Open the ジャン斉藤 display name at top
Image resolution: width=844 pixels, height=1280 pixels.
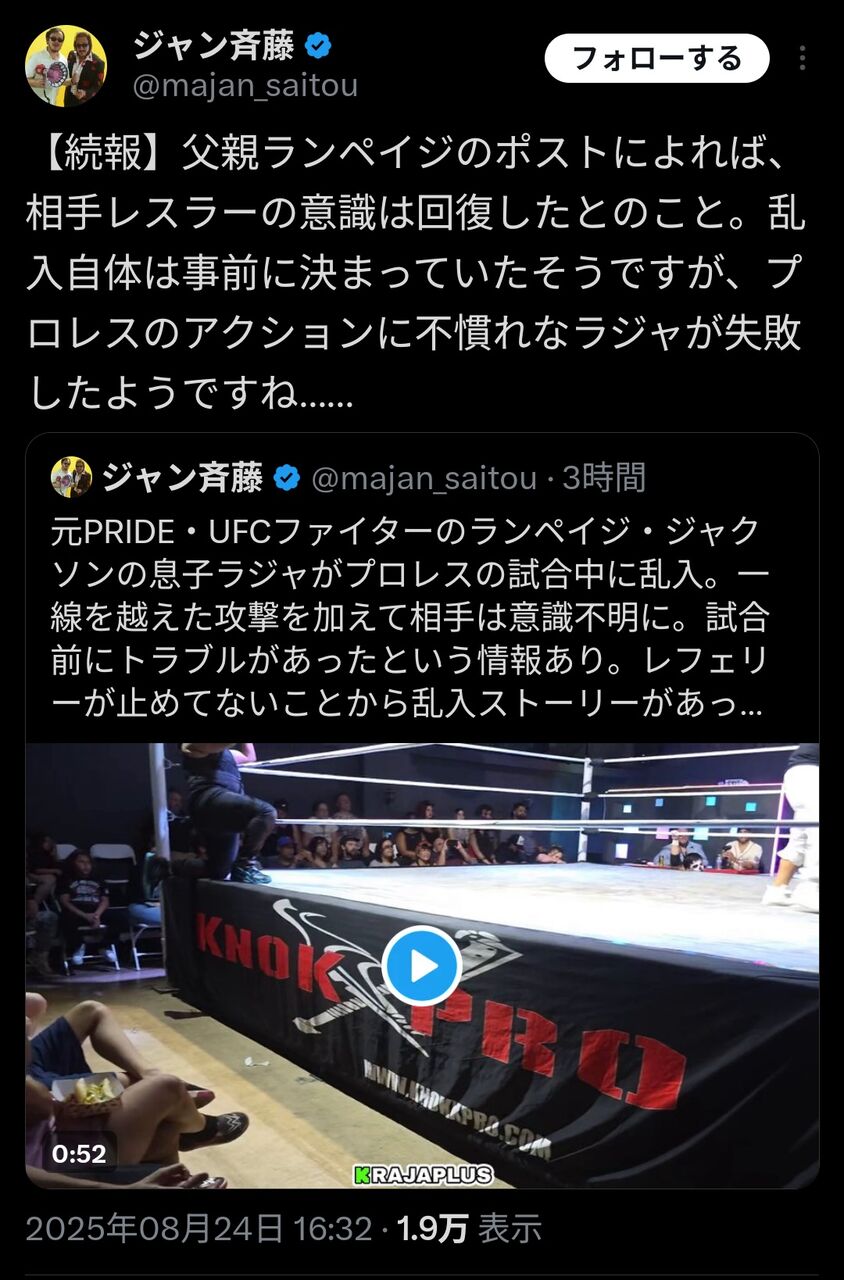pos(214,46)
